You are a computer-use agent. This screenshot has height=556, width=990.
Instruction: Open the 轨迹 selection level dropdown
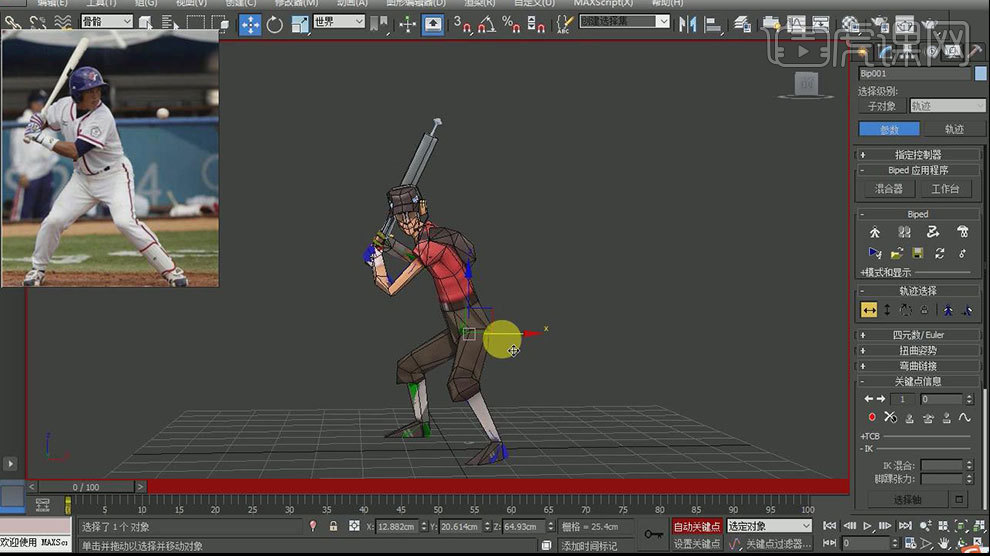(x=946, y=106)
